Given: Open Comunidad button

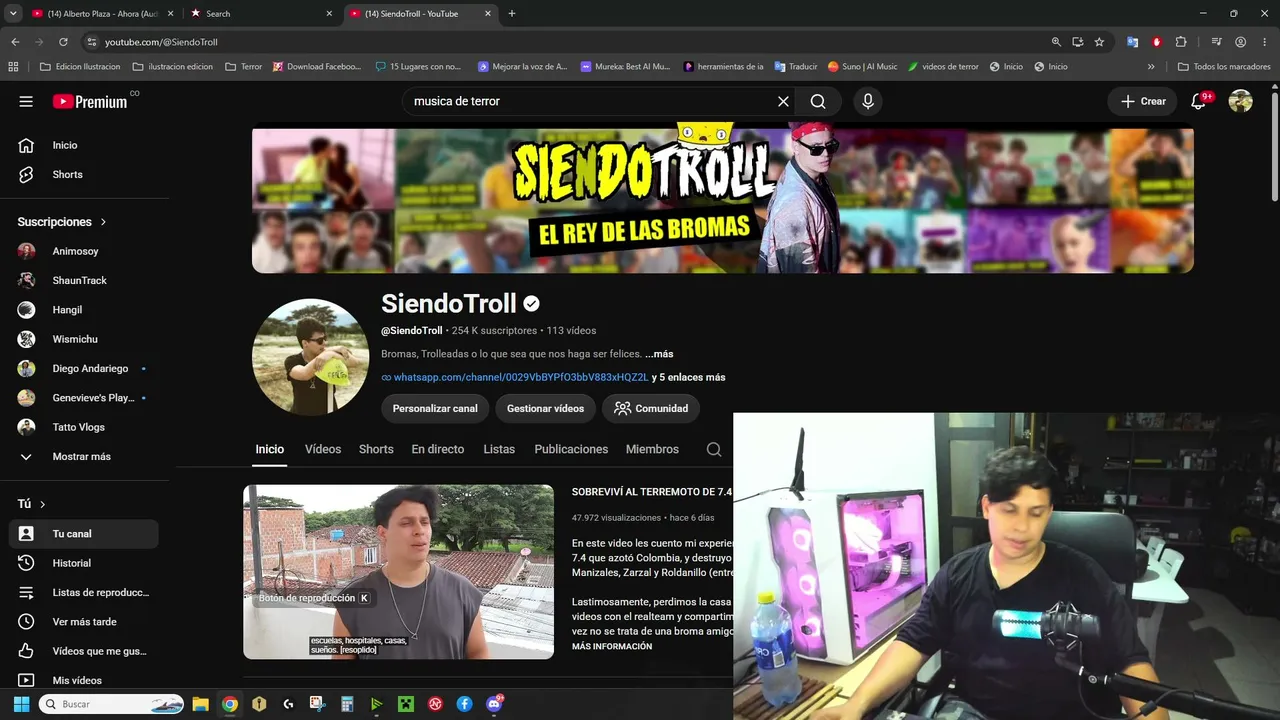Looking at the screenshot, I should 651,408.
